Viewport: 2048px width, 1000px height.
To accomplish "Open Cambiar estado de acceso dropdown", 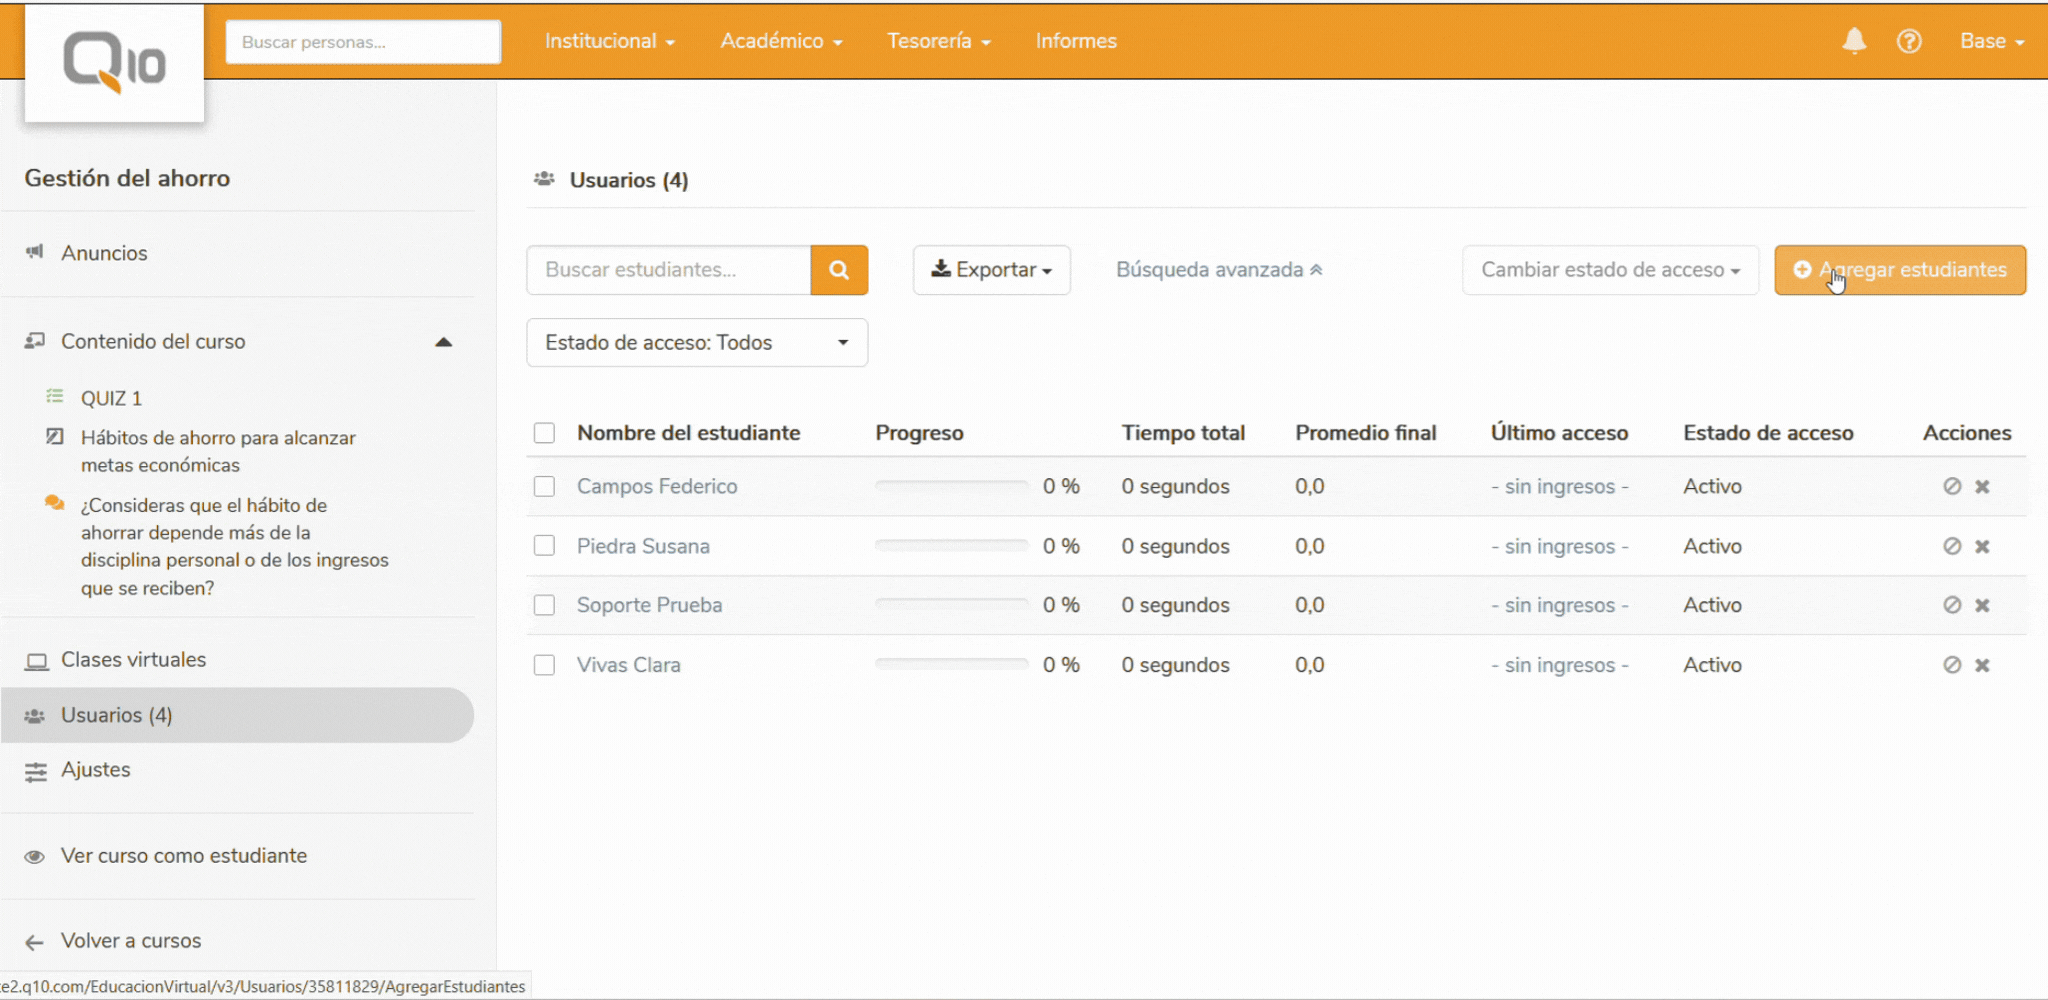I will tap(1609, 270).
